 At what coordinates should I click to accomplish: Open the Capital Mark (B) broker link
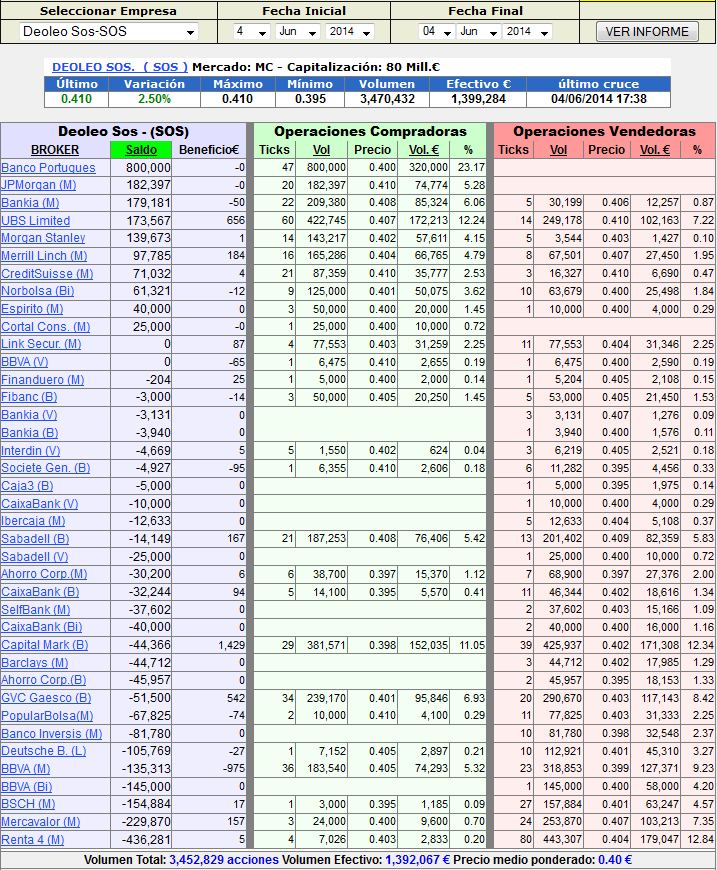[x=45, y=645]
